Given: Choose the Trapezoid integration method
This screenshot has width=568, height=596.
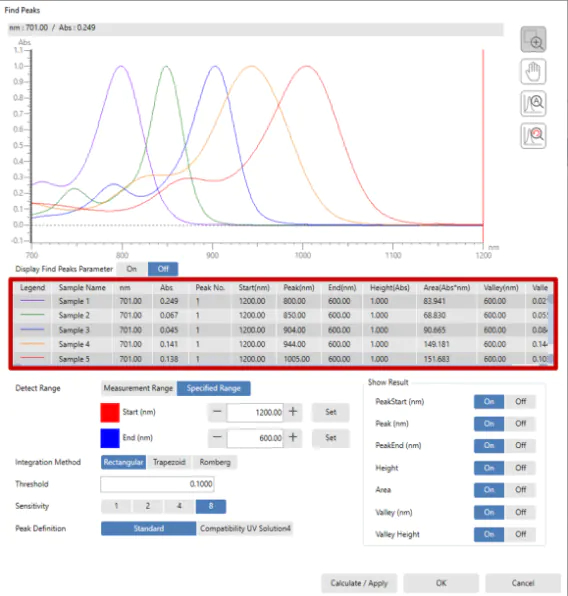Looking at the screenshot, I should 169,463.
